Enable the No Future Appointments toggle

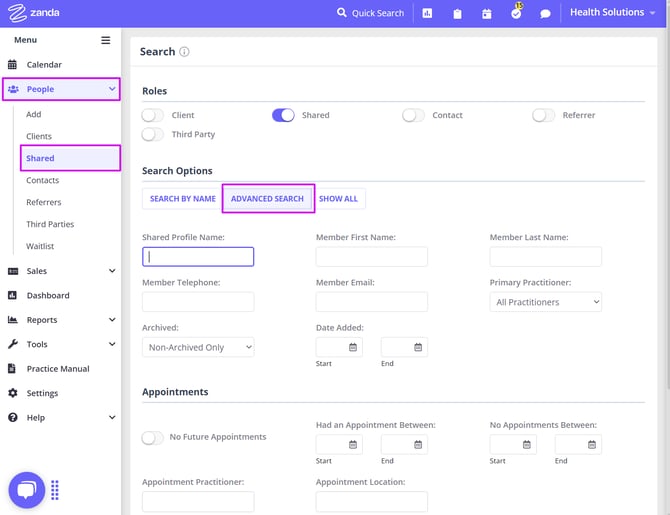[x=153, y=437]
